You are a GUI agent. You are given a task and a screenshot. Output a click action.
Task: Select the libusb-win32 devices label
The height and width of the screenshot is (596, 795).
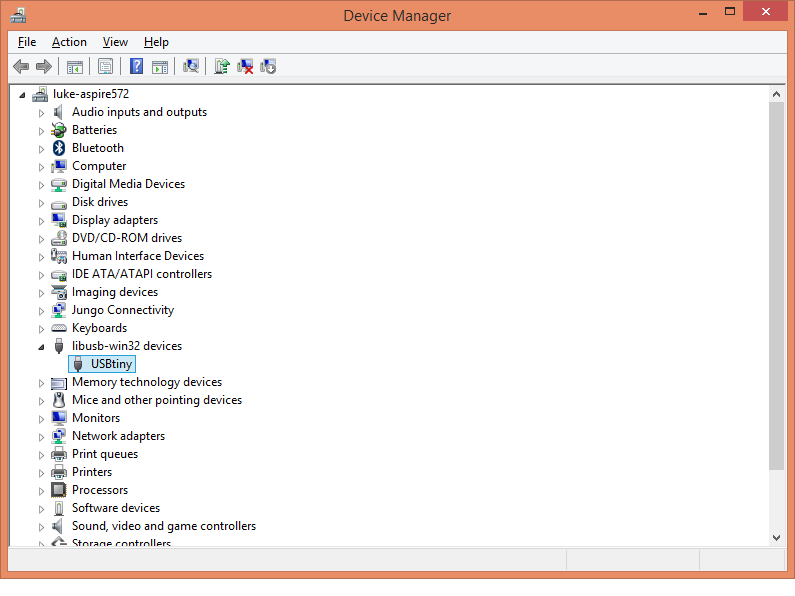127,346
